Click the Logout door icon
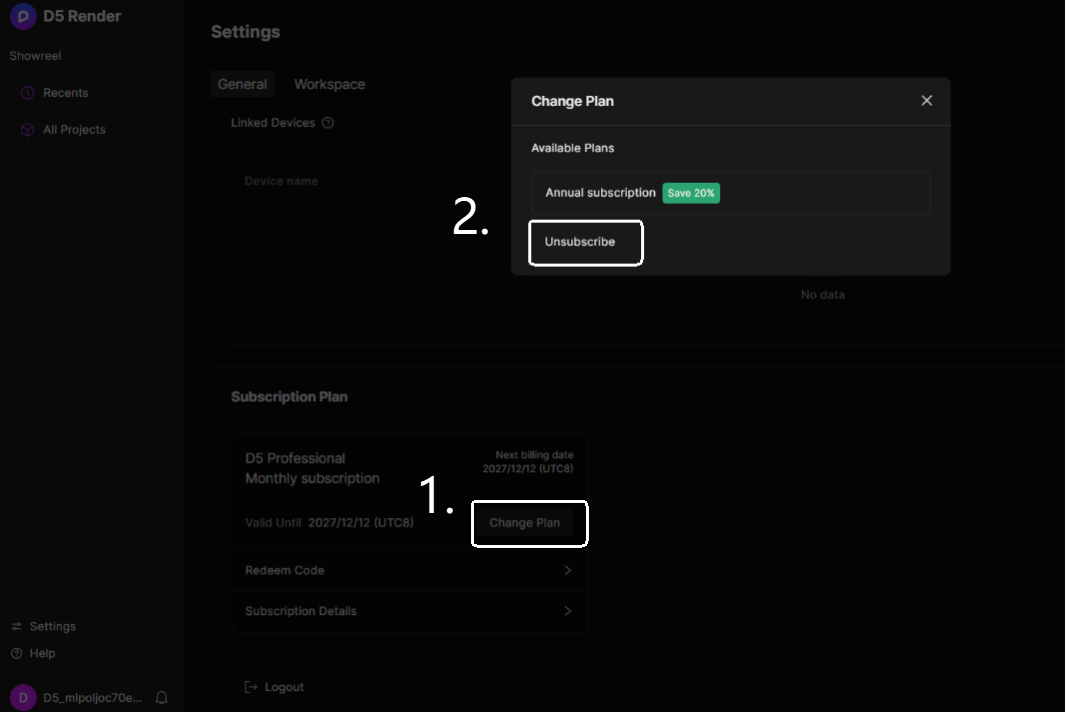Screen dimensions: 1065x712 tap(251, 688)
